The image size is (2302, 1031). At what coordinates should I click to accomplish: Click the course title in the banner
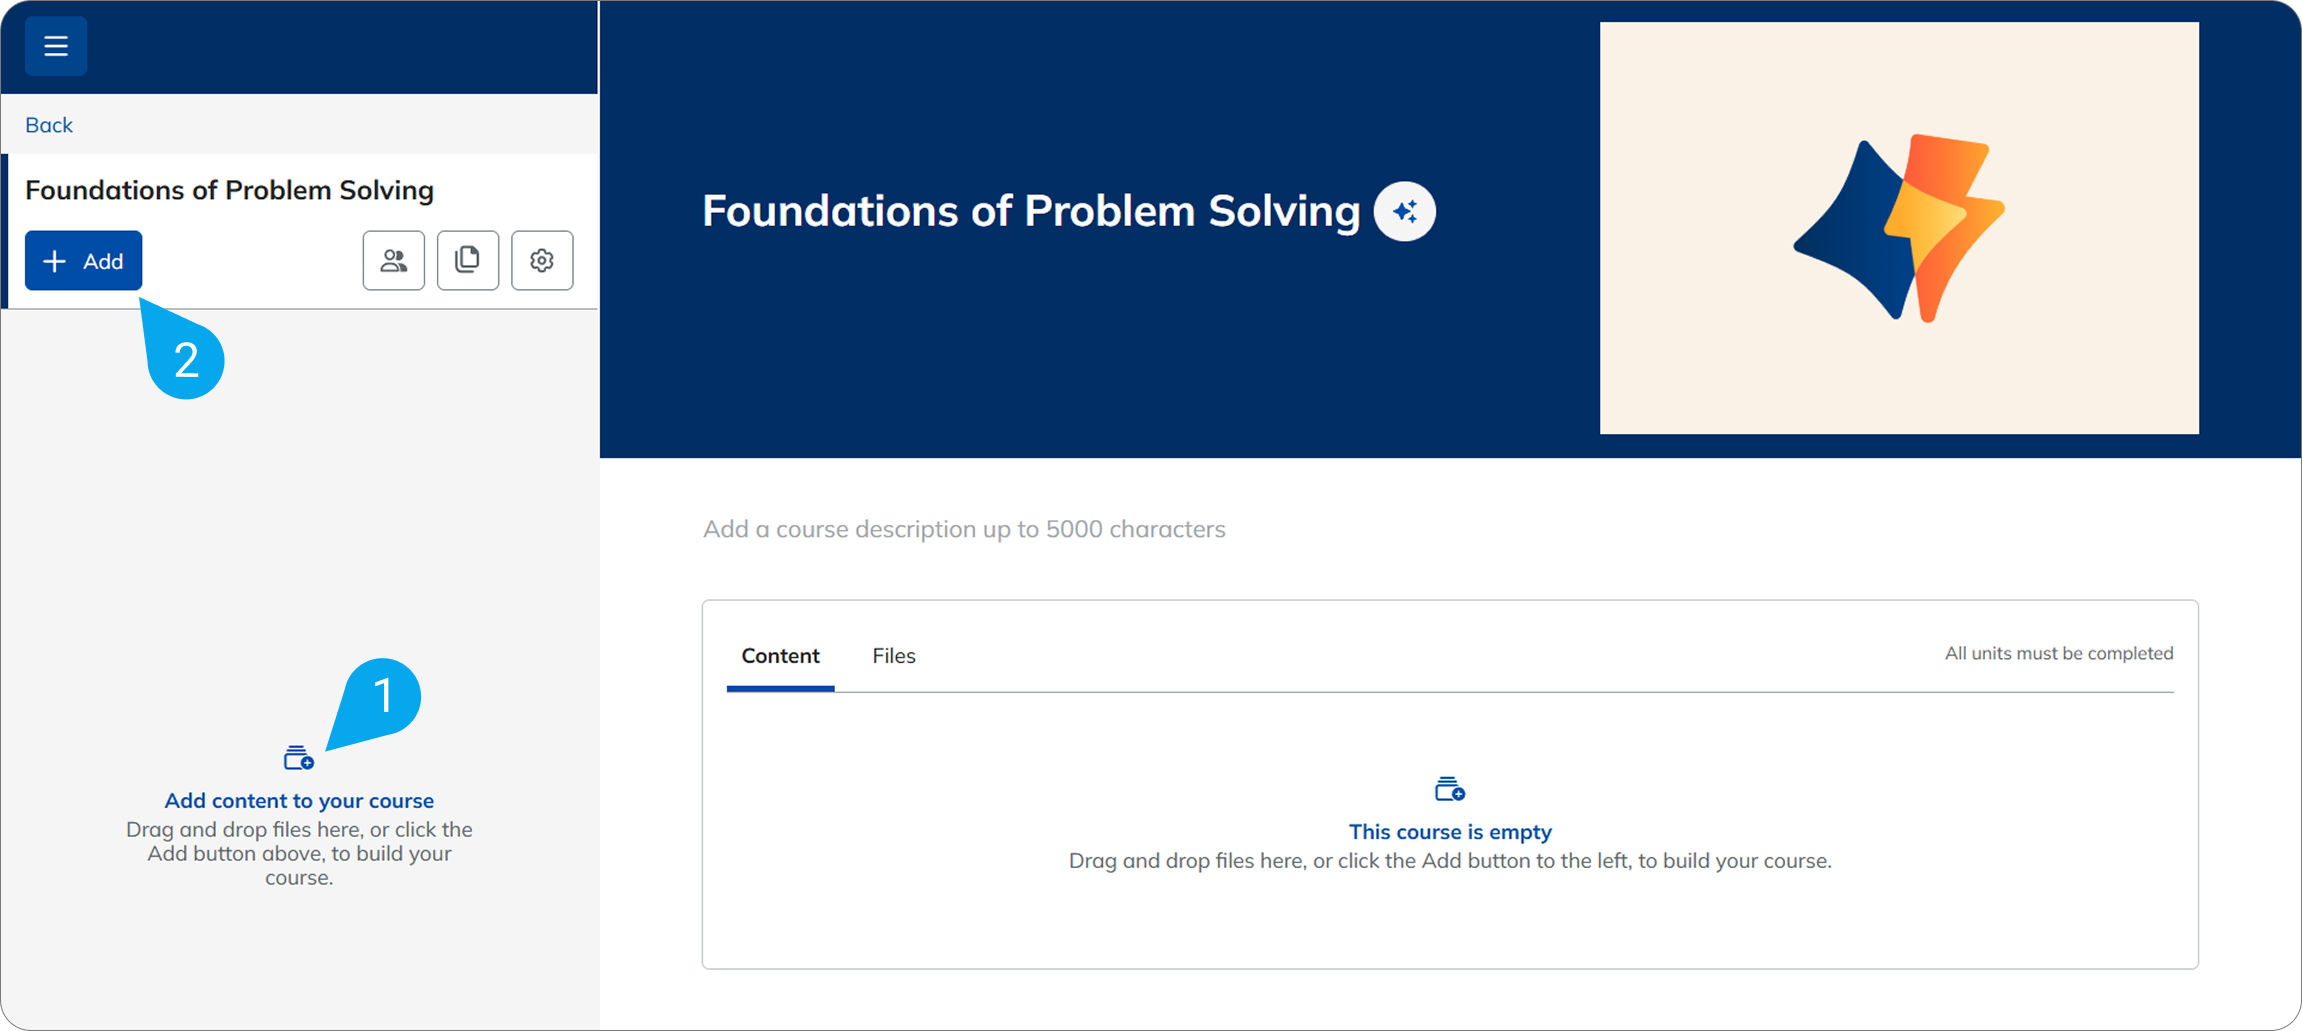1031,211
